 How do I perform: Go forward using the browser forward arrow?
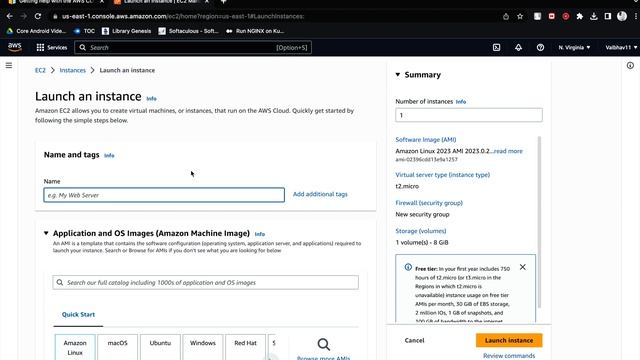coord(24,16)
